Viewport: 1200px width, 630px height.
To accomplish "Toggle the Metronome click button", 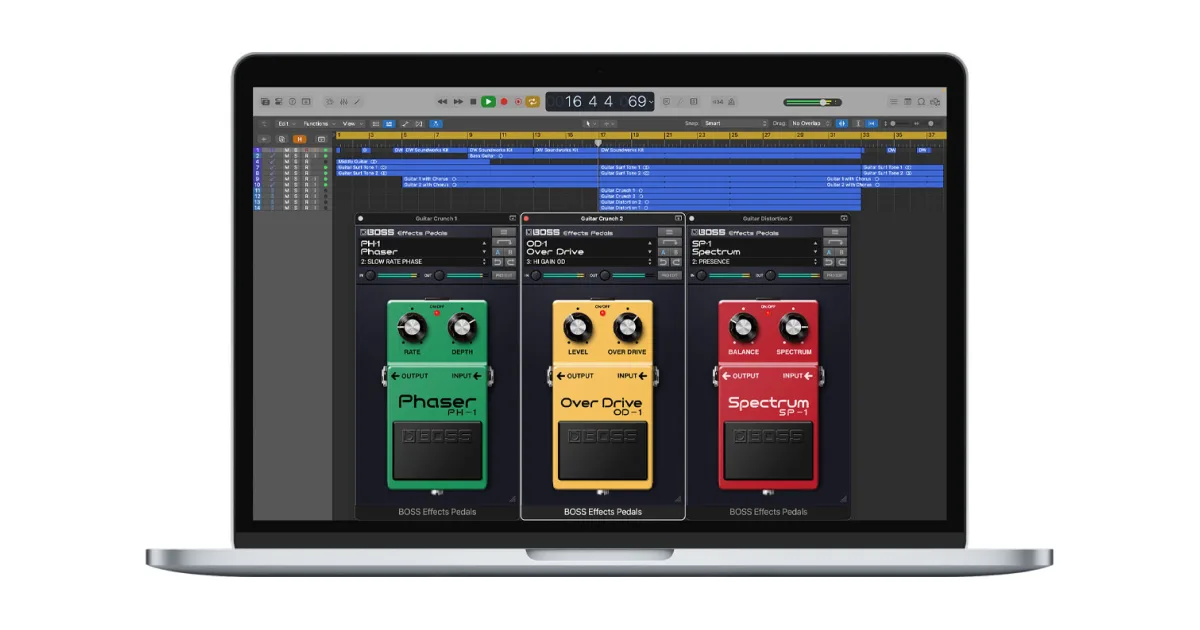I will (732, 102).
